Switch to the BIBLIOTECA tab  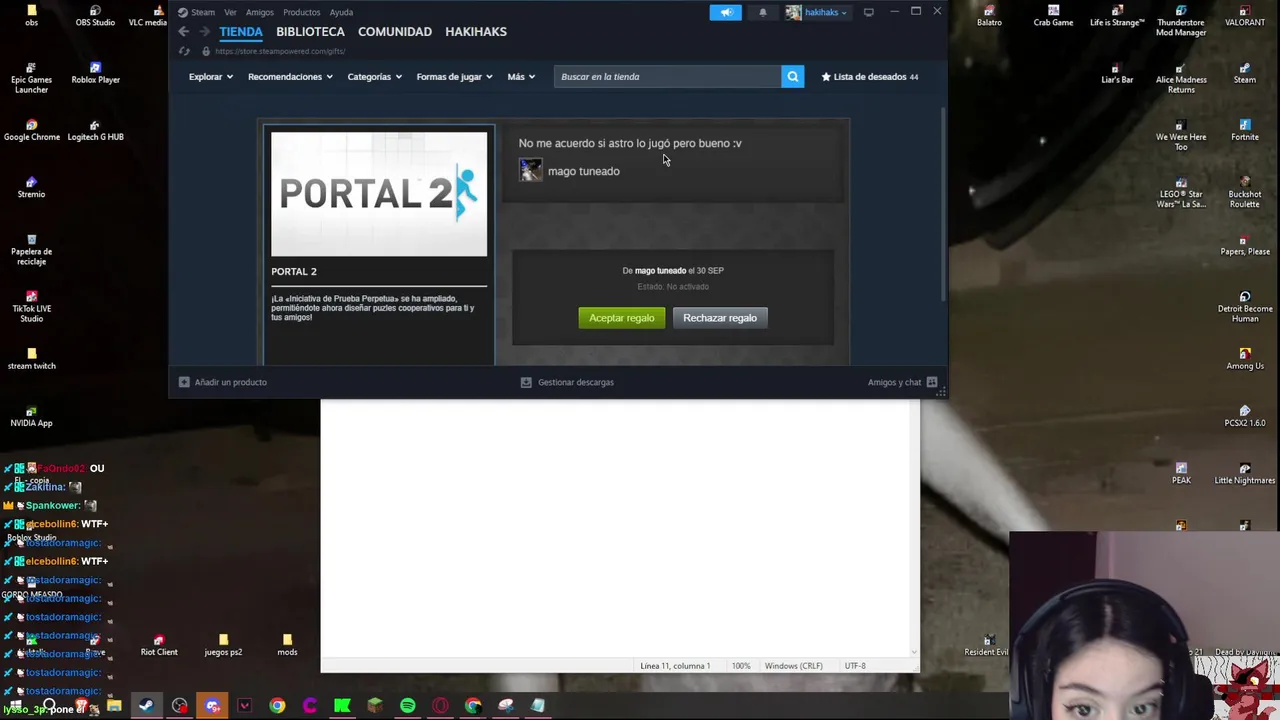tap(310, 31)
